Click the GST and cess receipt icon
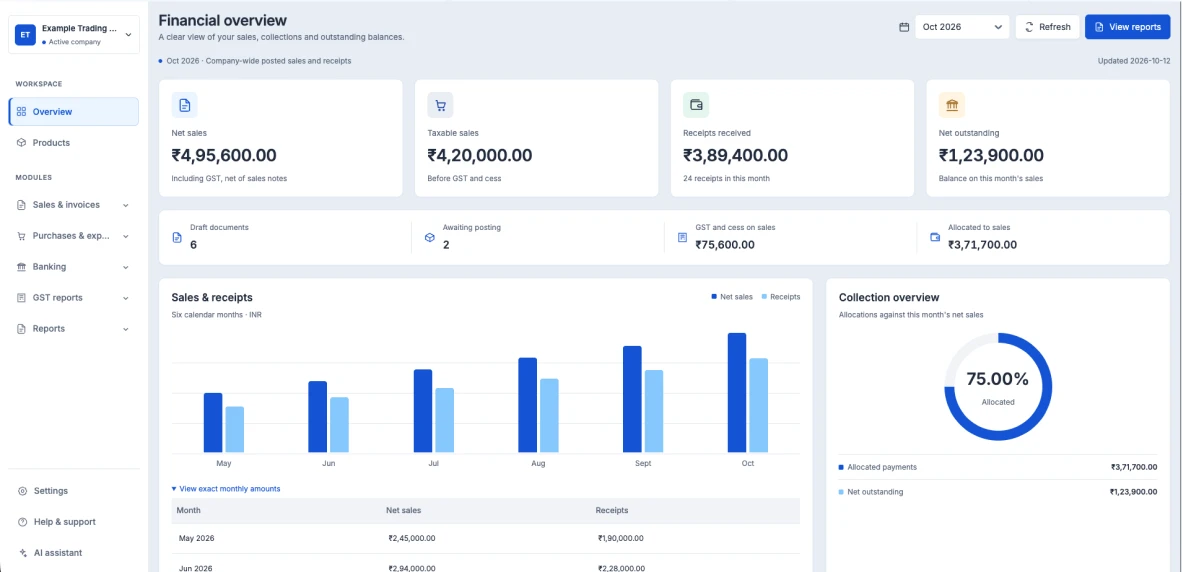 click(682, 237)
